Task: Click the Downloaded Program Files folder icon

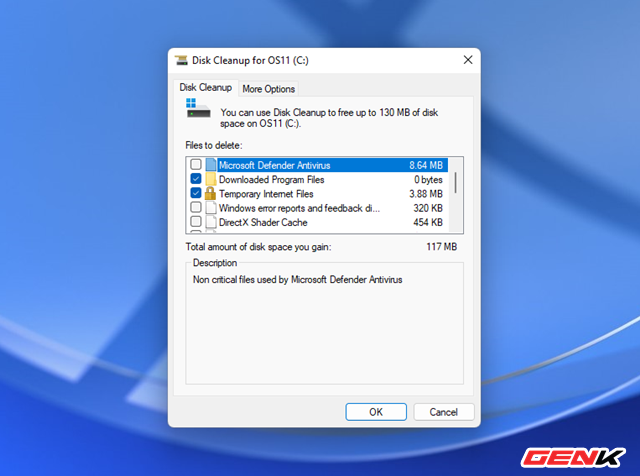Action: (211, 179)
